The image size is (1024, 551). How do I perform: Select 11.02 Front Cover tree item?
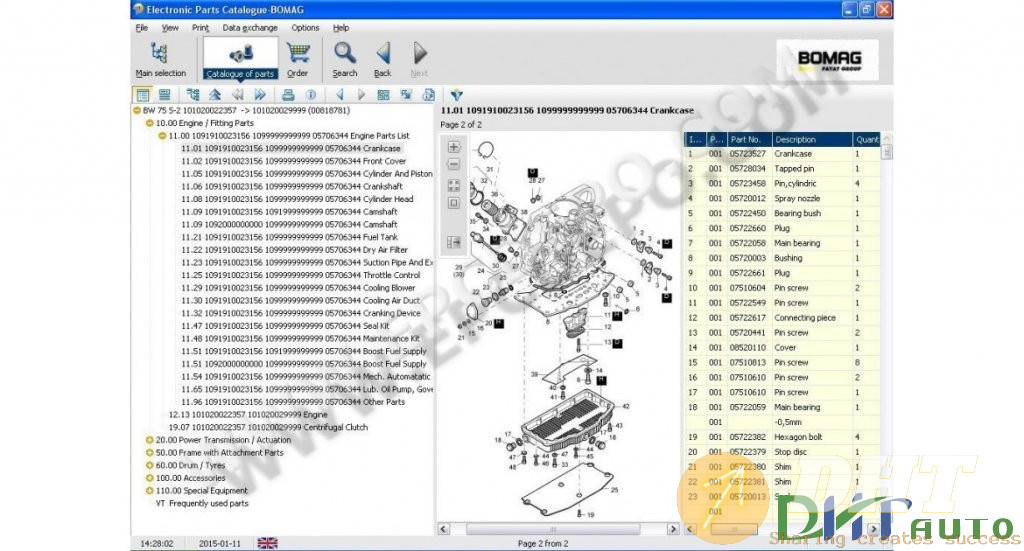pyautogui.click(x=294, y=161)
